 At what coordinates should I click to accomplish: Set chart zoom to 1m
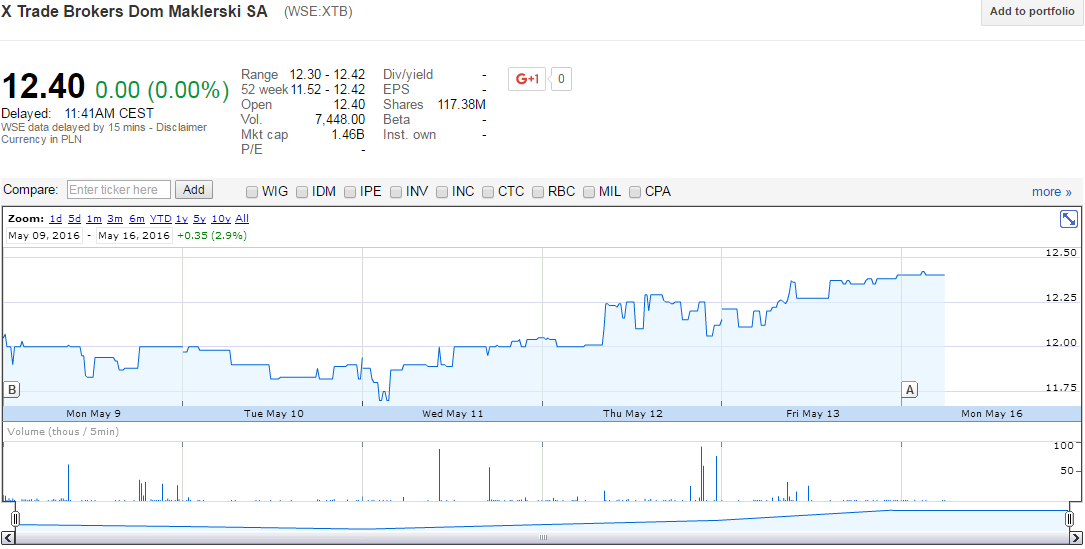click(x=94, y=219)
